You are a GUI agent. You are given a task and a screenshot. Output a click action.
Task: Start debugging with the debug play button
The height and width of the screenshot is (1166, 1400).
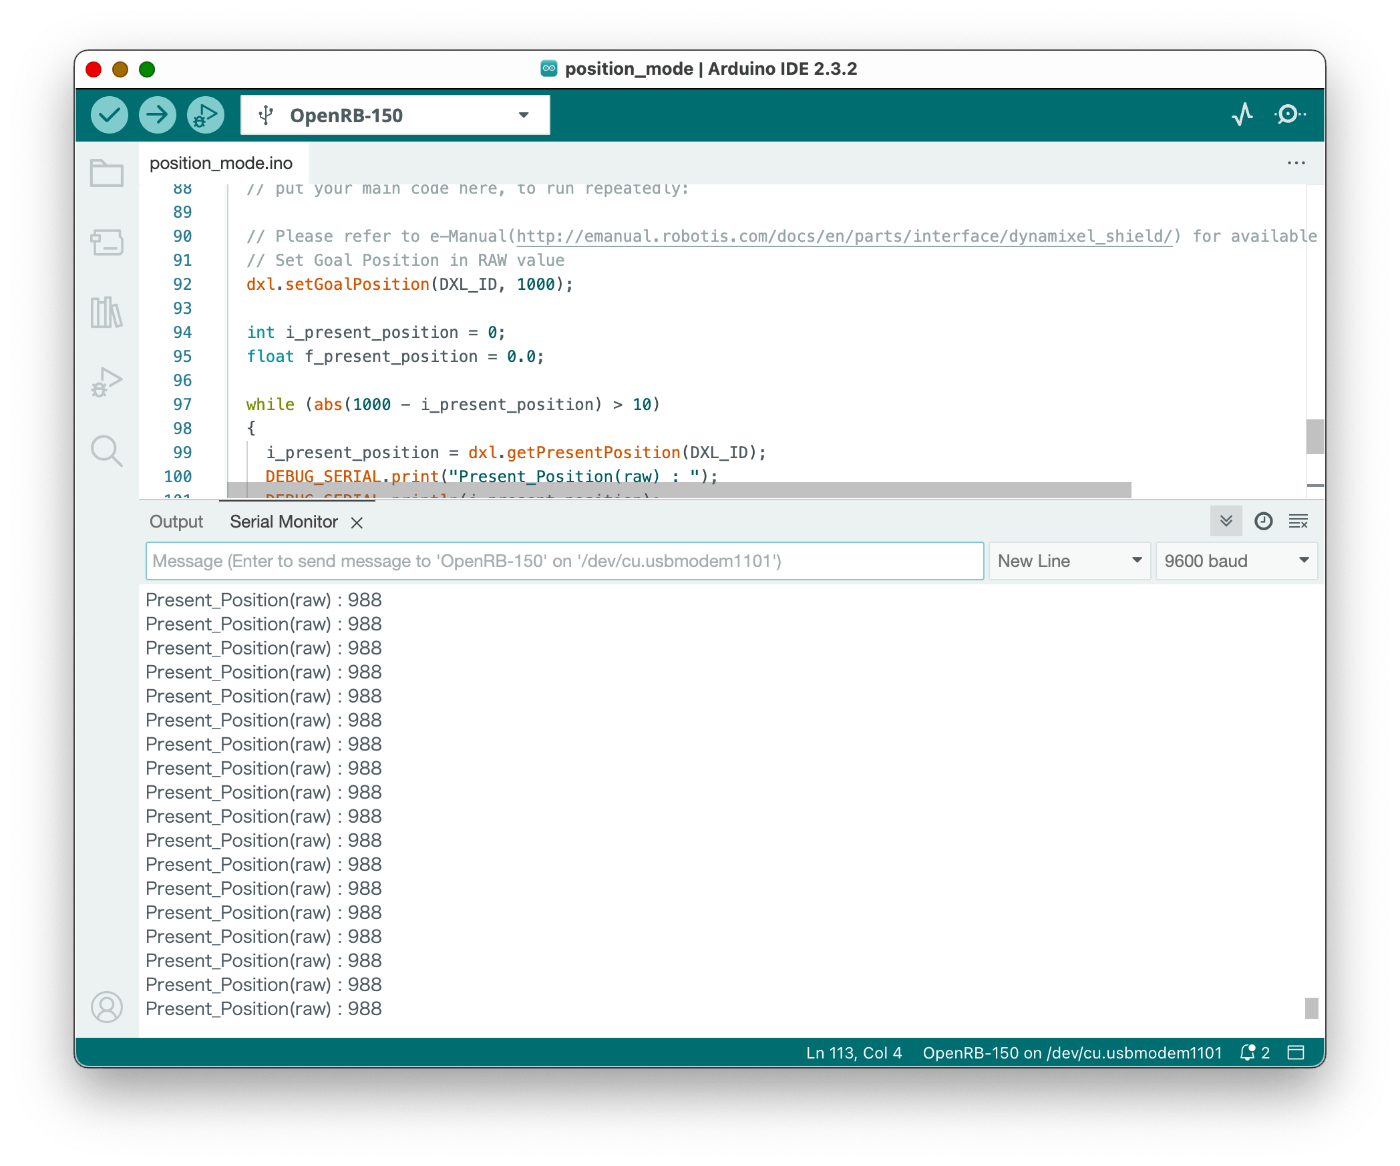pos(205,115)
